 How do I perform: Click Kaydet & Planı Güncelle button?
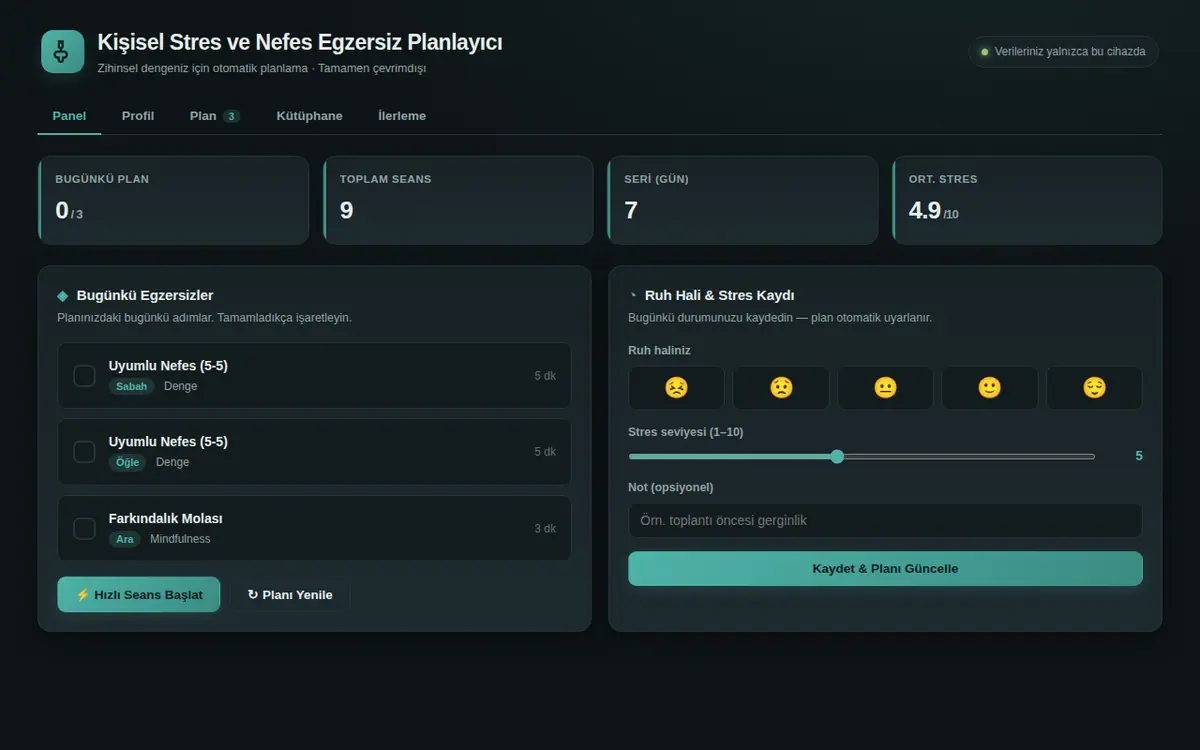[x=885, y=568]
